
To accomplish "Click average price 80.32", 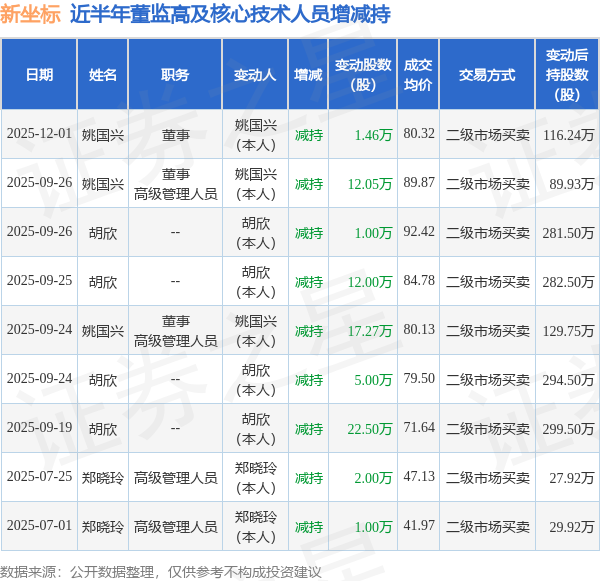I will click(419, 134).
